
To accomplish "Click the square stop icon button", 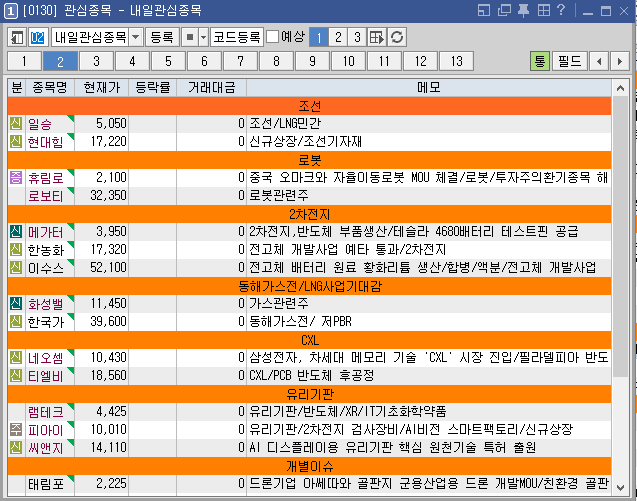I will tap(190, 37).
